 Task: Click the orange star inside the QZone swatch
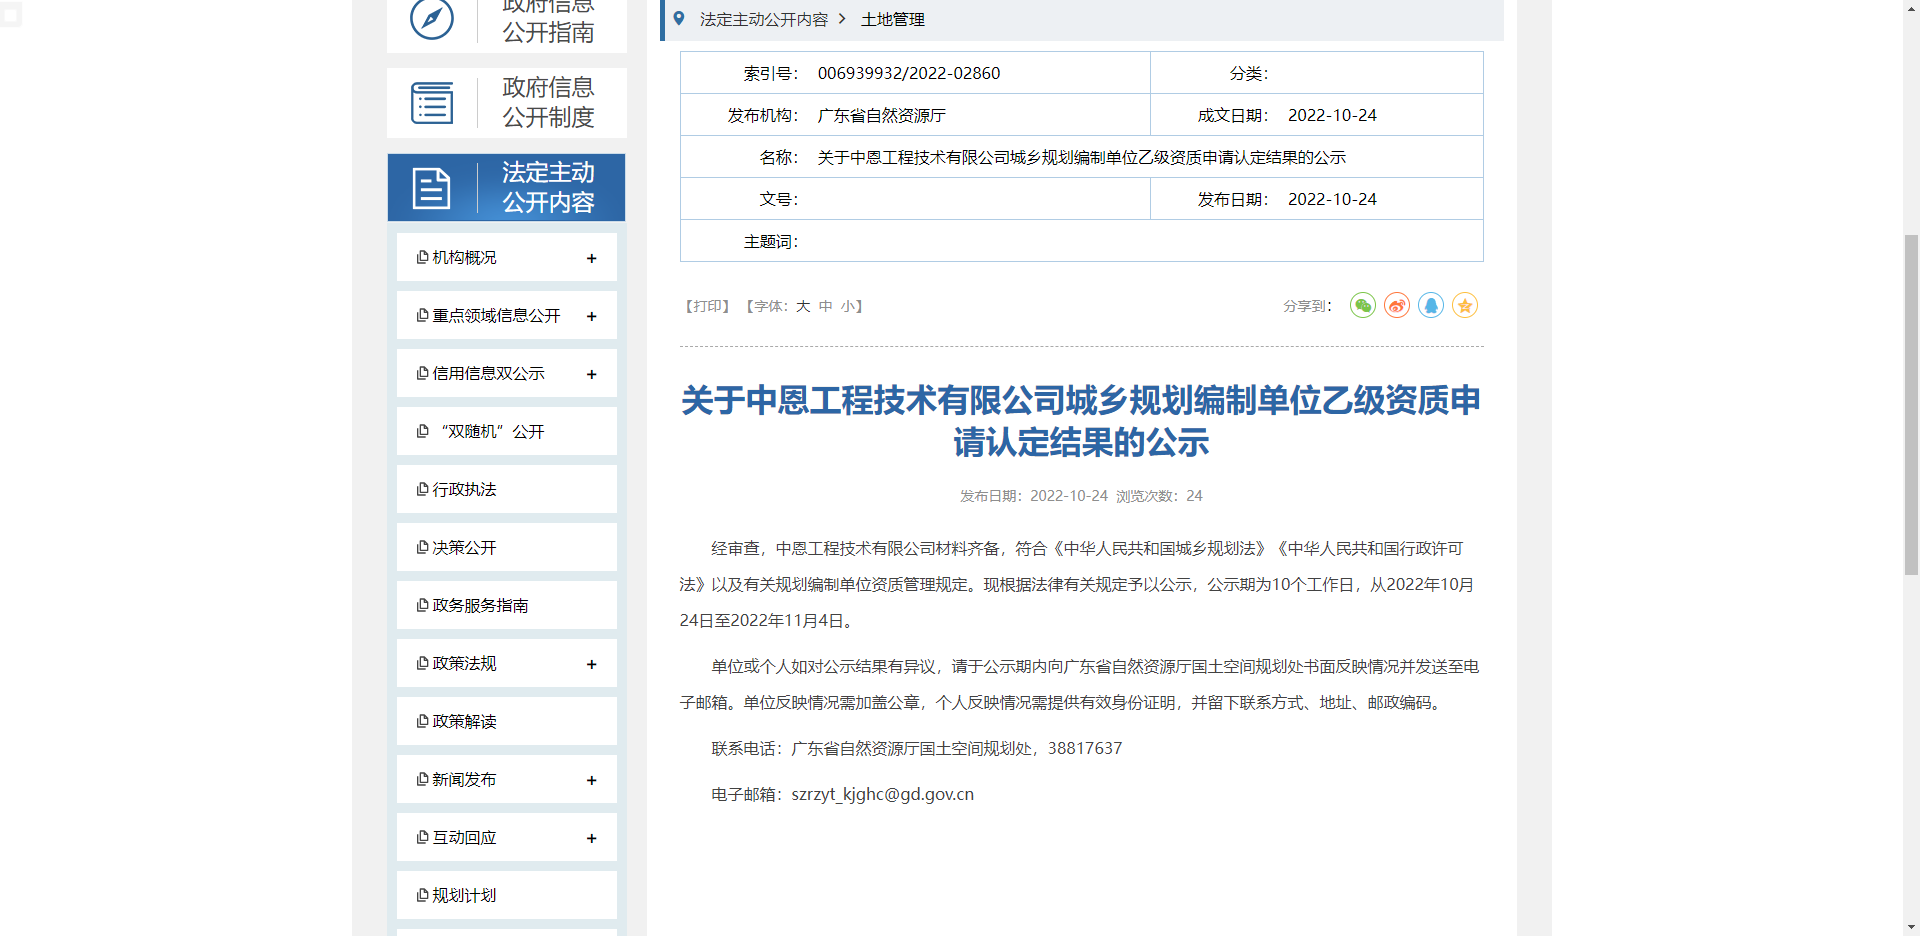pyautogui.click(x=1464, y=305)
